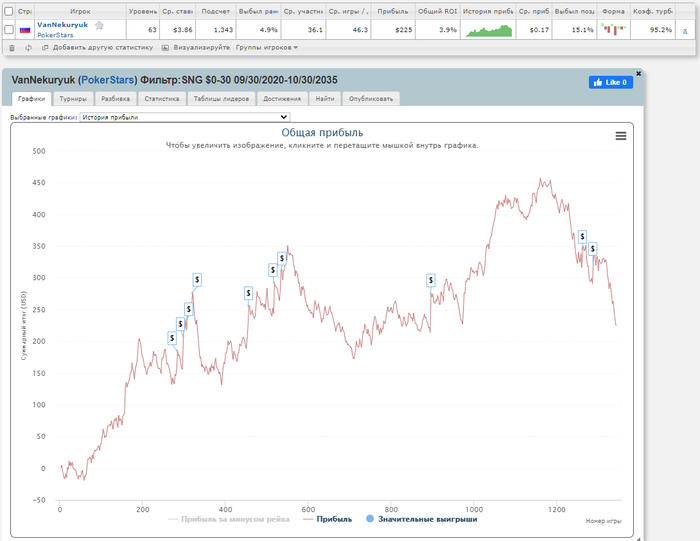Screen dimensions: 700x541
Task: Click the Russian flag icon in player row
Action: pos(25,30)
